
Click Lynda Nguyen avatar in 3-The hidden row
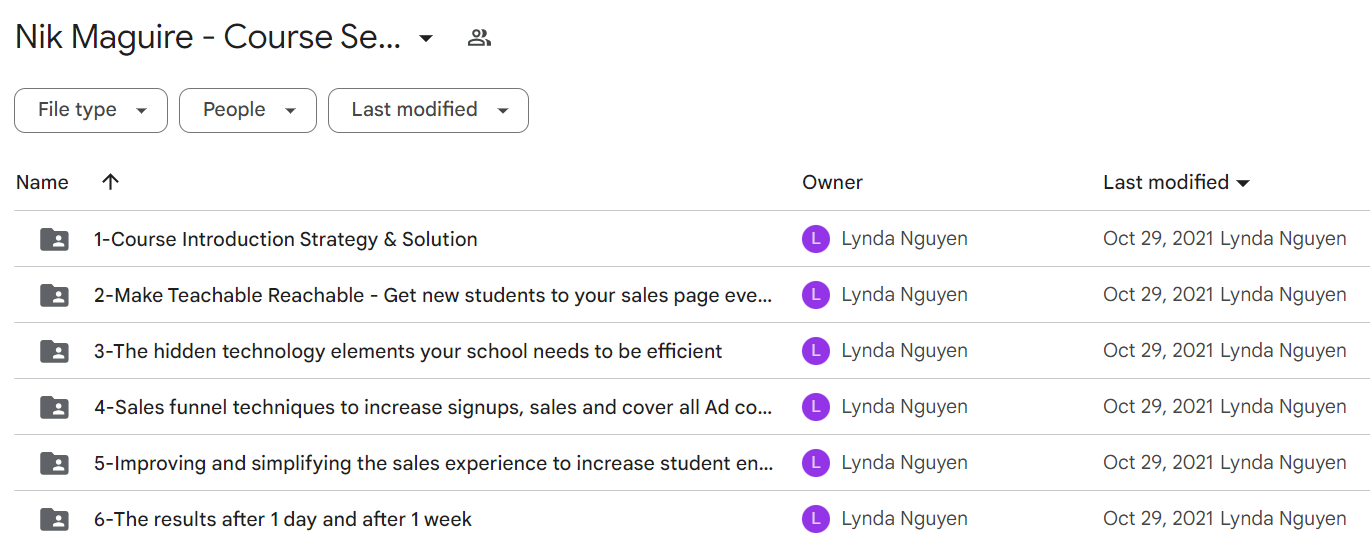point(816,351)
